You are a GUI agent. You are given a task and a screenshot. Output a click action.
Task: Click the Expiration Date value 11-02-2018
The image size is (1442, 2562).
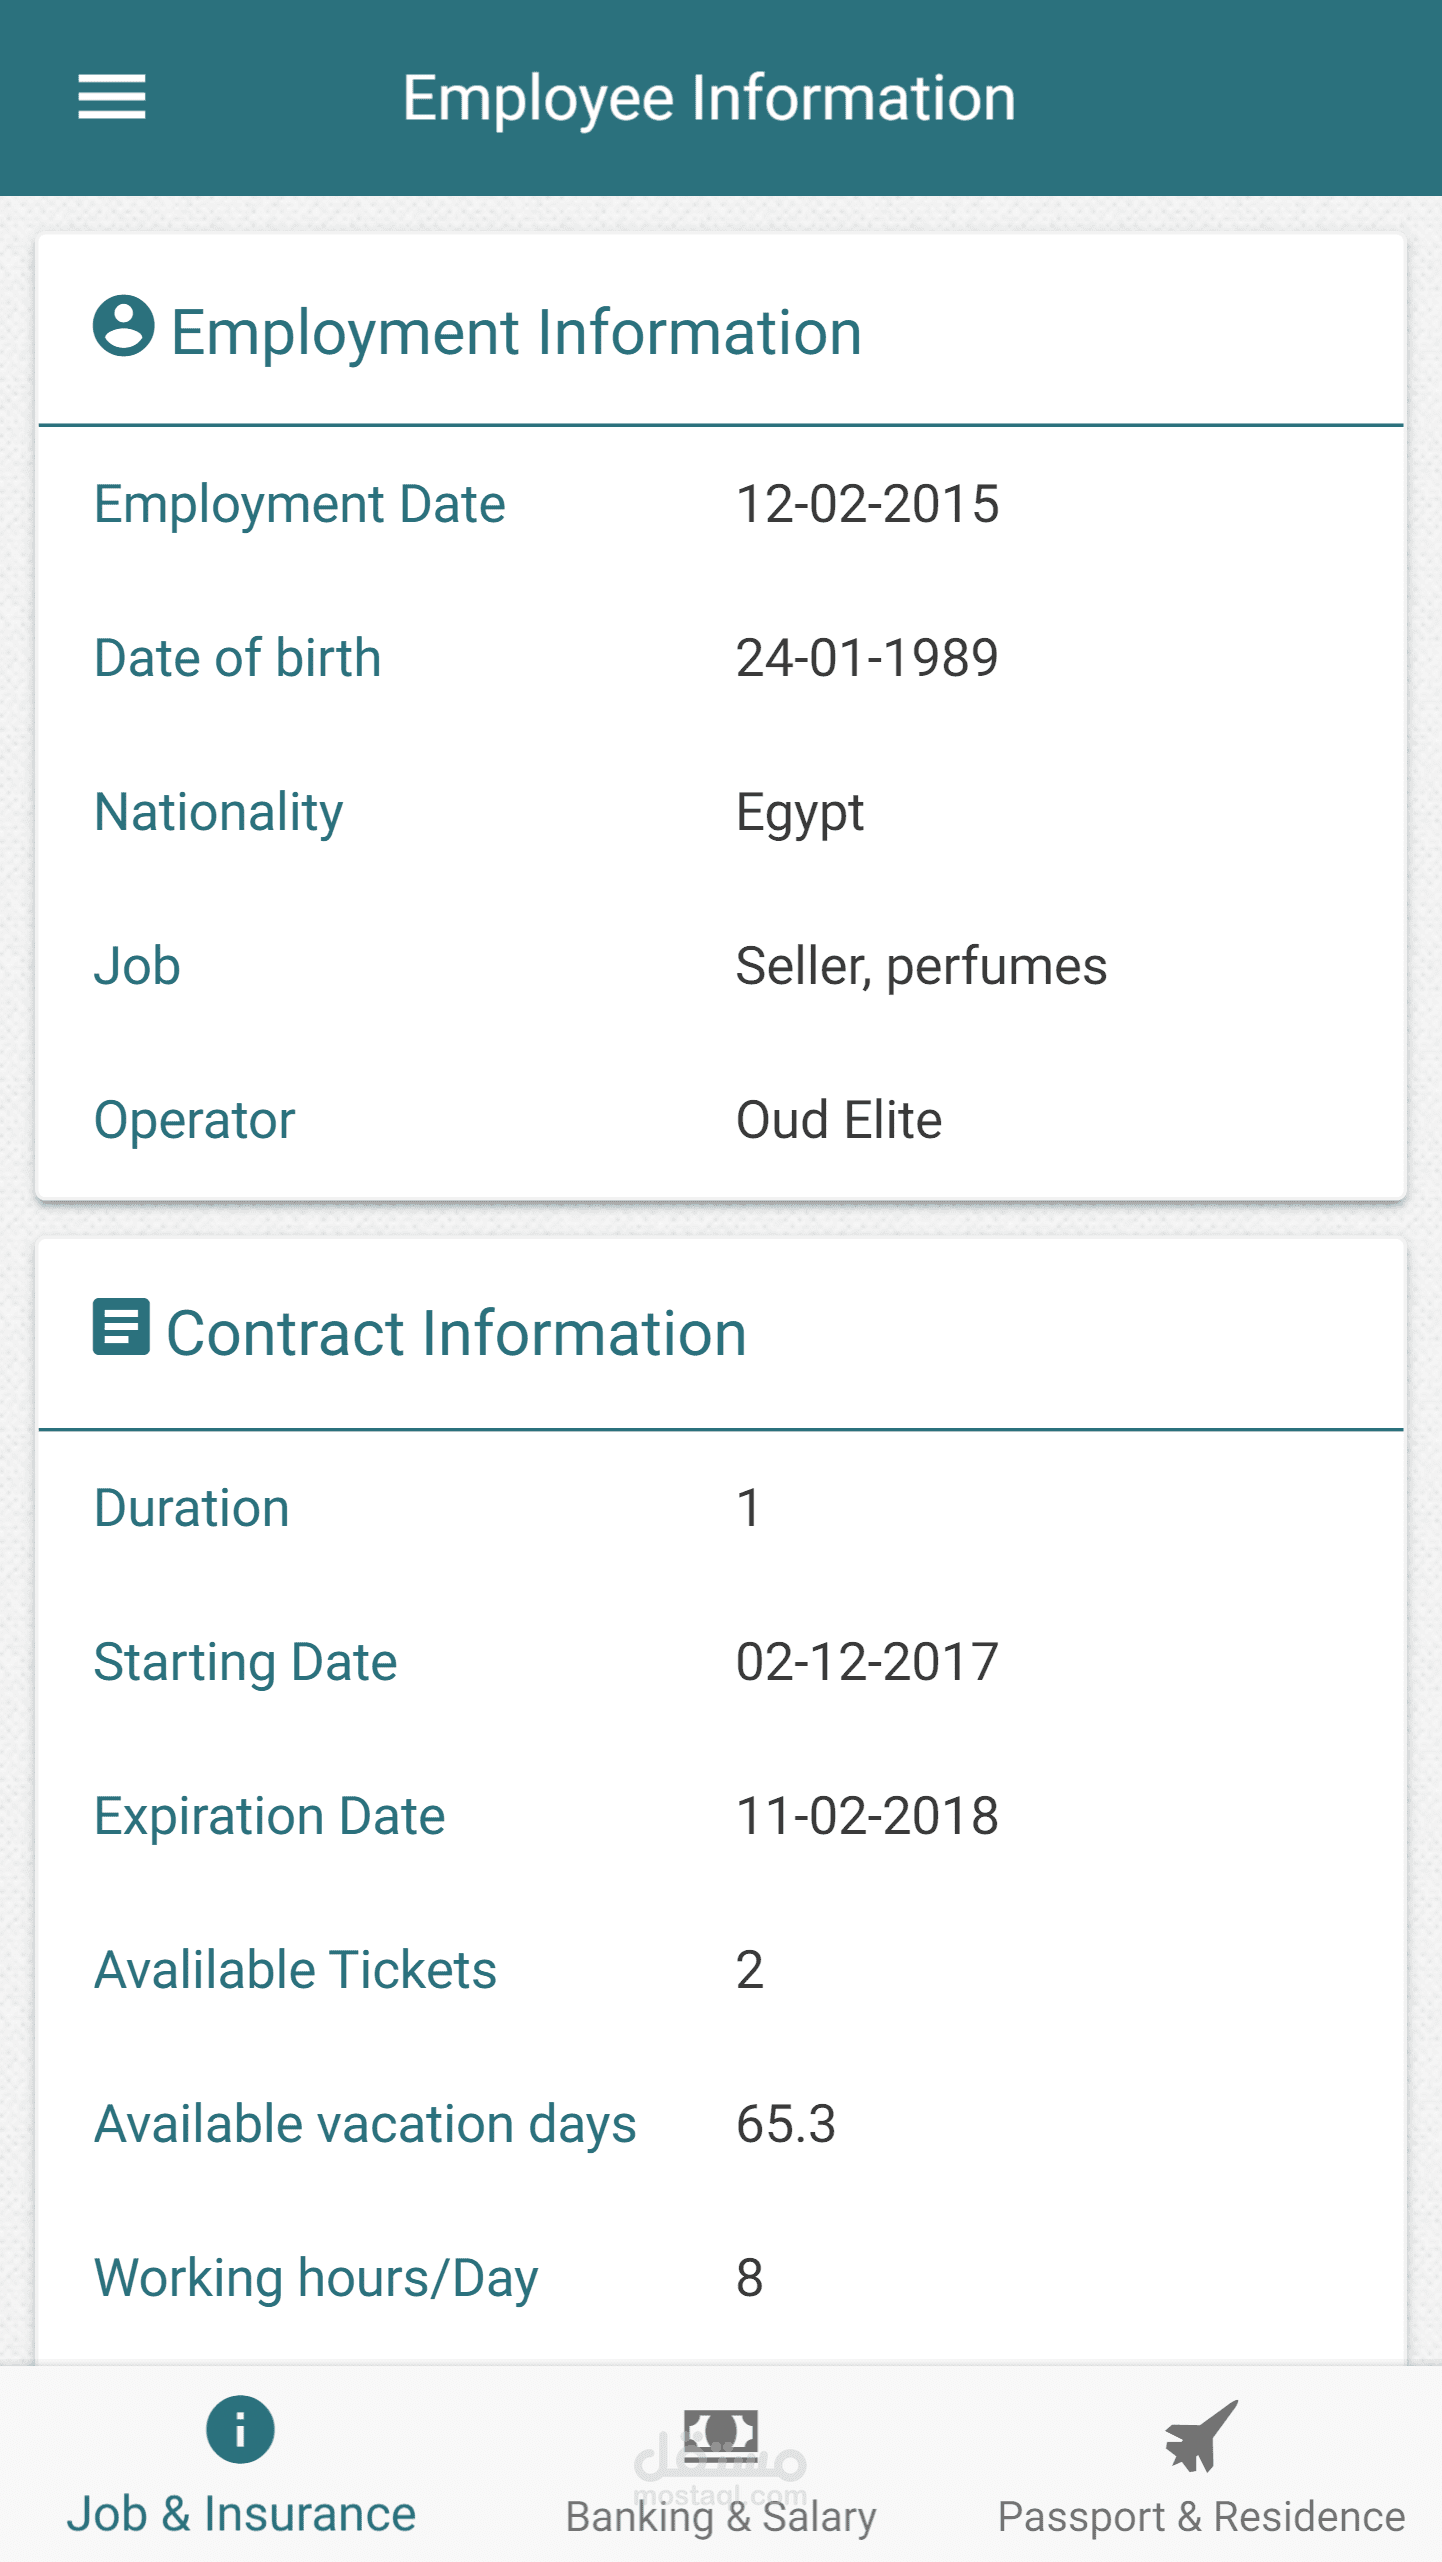click(867, 1816)
